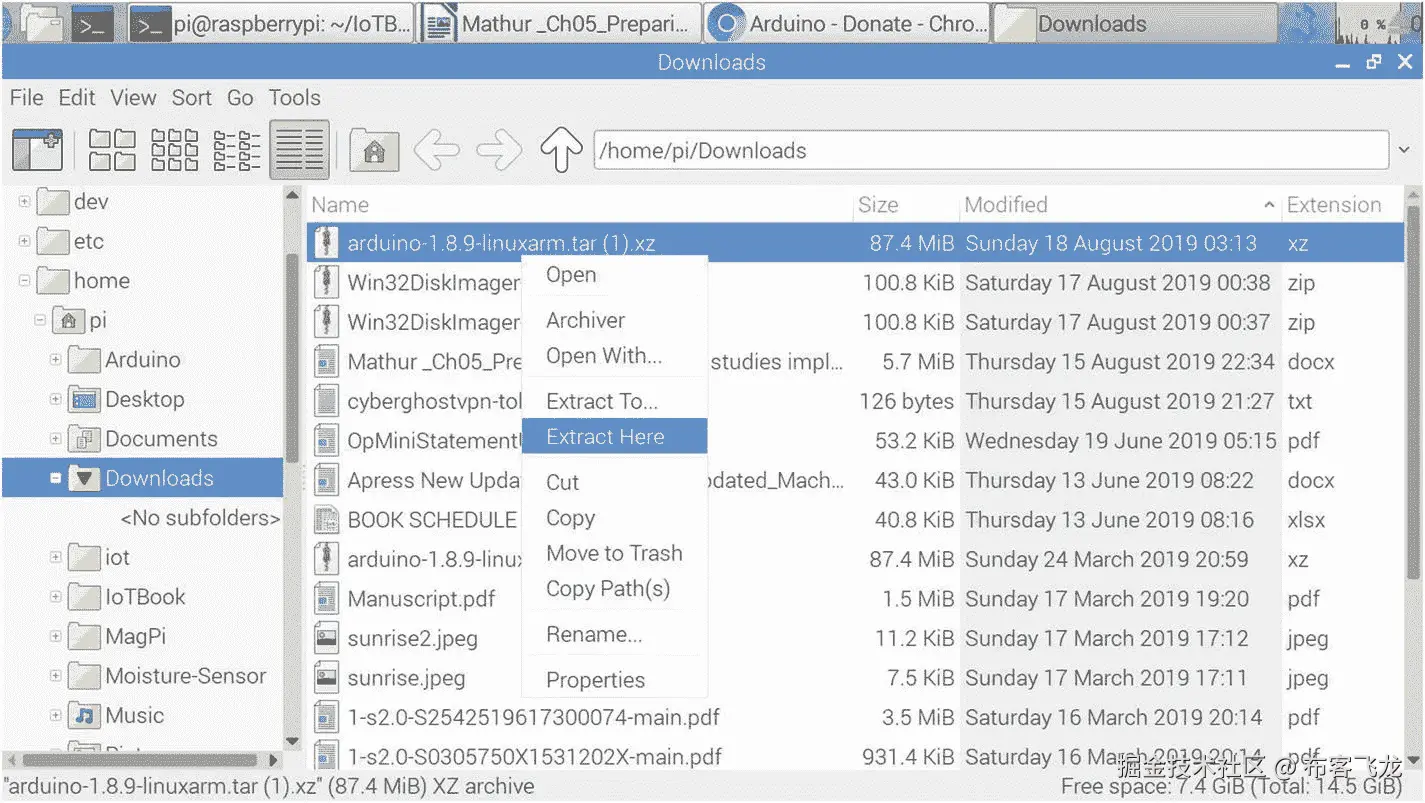Collapse the Downloads folder in tree

(x=56, y=478)
